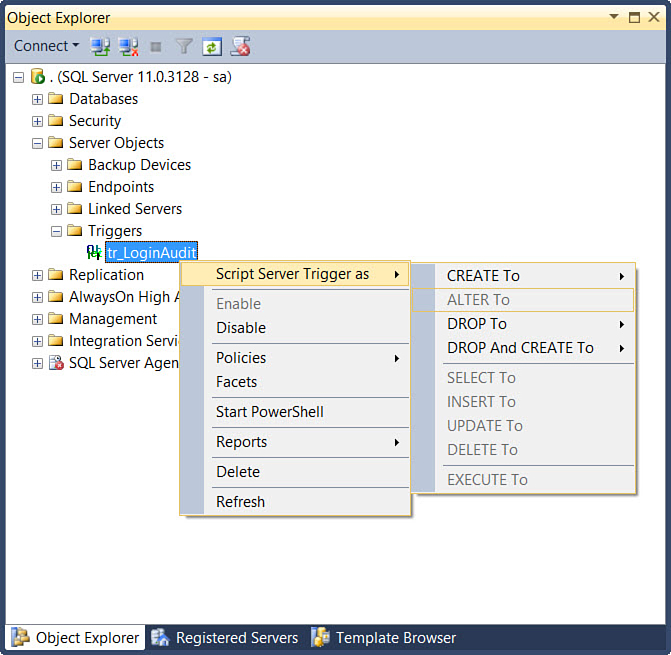This screenshot has width=671, height=655.
Task: Click the green Refresh toolbar icon
Action: coord(211,46)
